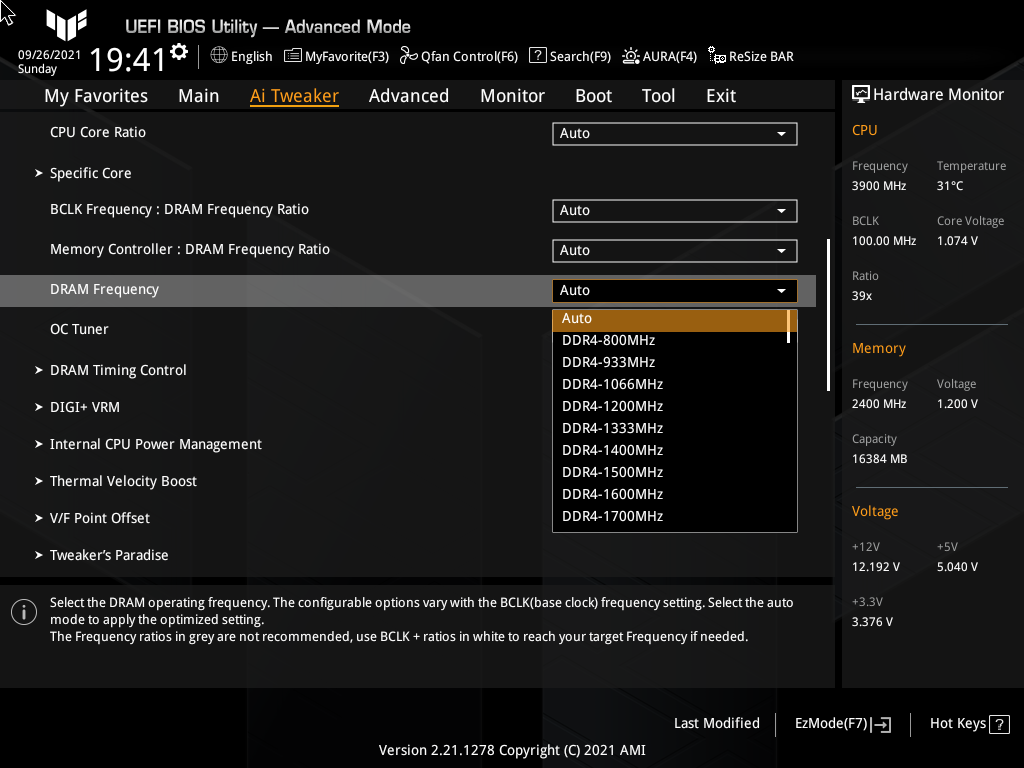This screenshot has height=768, width=1024.
Task: Open the BCLK Frequency : DRAM Frequency Ratio dropdown
Action: coord(674,210)
